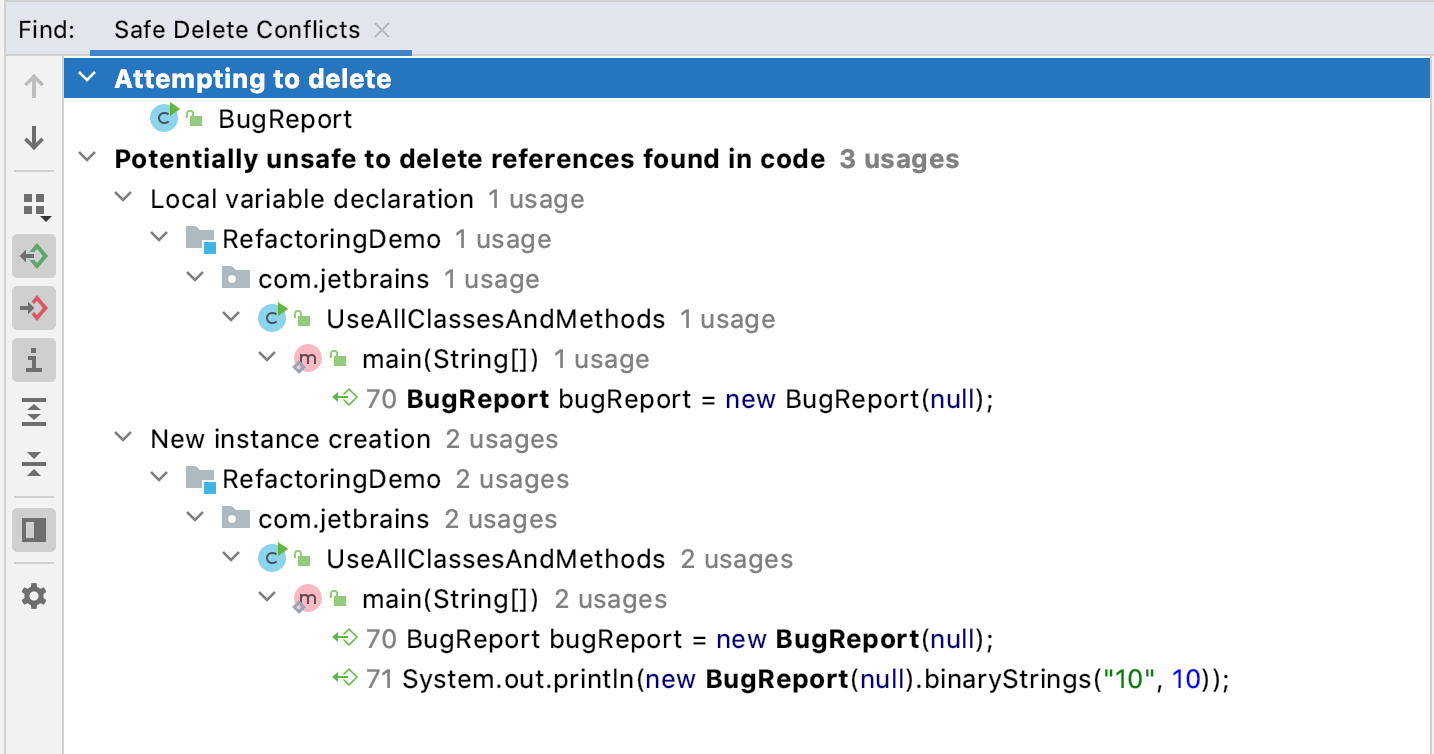Click the Find label
Viewport: 1434px width, 754px height.
46,30
